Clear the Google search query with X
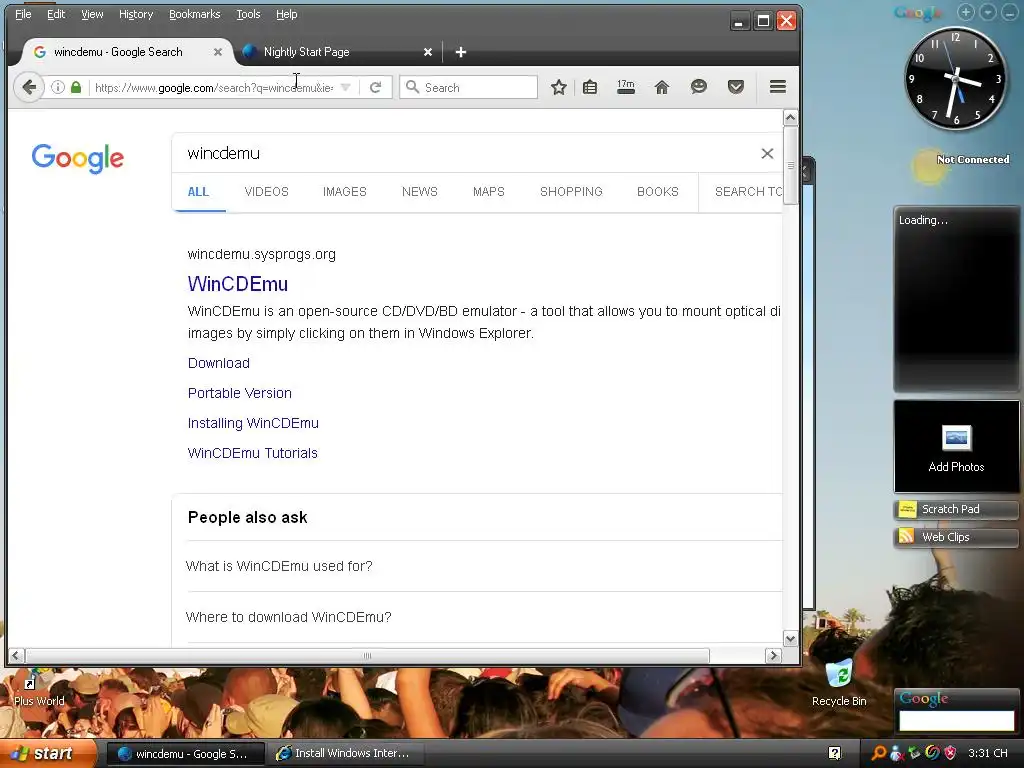The image size is (1024, 768). 767,153
